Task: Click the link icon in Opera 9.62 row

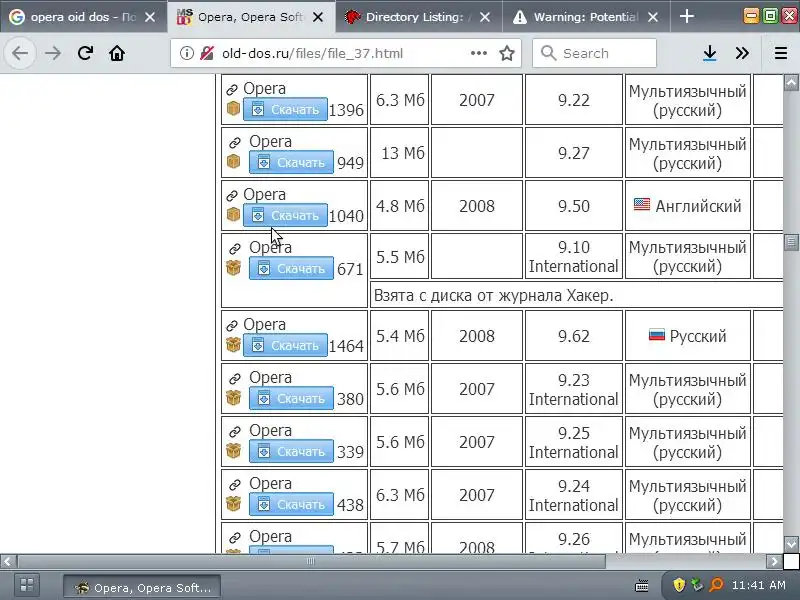Action: click(x=232, y=326)
